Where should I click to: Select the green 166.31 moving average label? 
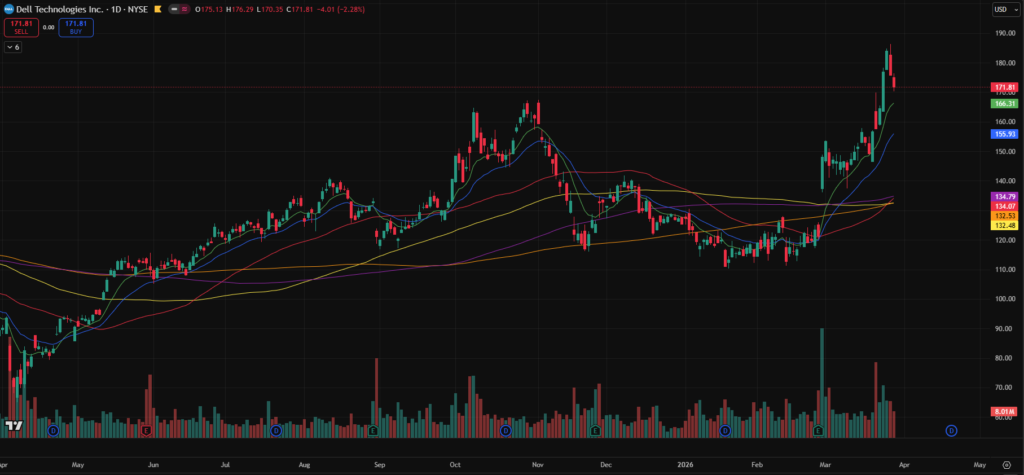tap(1004, 103)
